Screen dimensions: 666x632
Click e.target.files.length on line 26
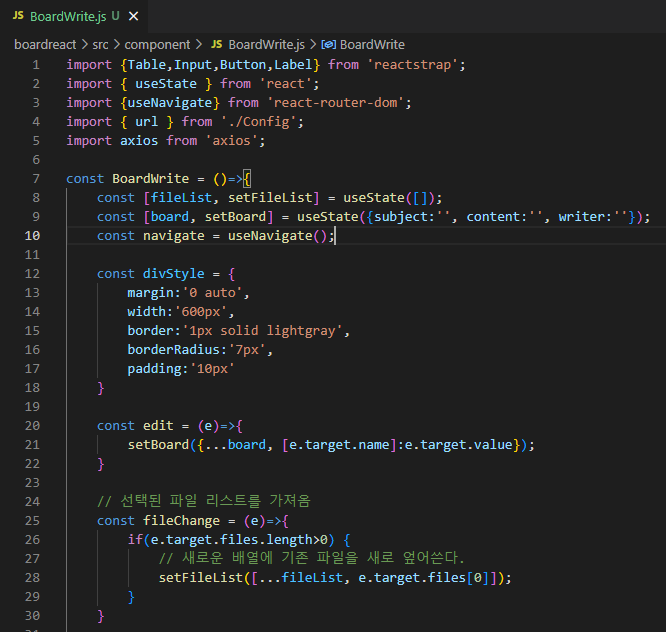point(231,540)
